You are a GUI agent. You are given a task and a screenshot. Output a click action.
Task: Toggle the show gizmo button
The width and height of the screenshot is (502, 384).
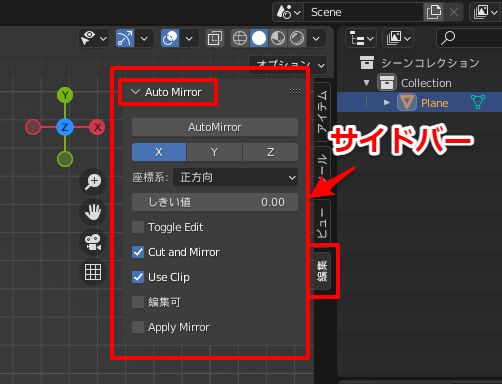(x=125, y=38)
